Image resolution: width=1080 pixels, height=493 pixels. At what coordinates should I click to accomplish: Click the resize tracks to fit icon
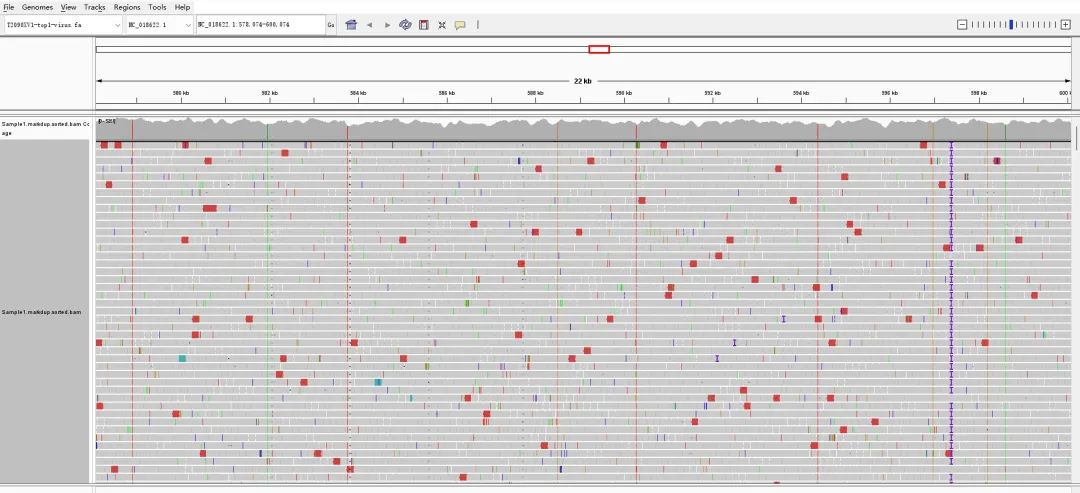pos(442,25)
